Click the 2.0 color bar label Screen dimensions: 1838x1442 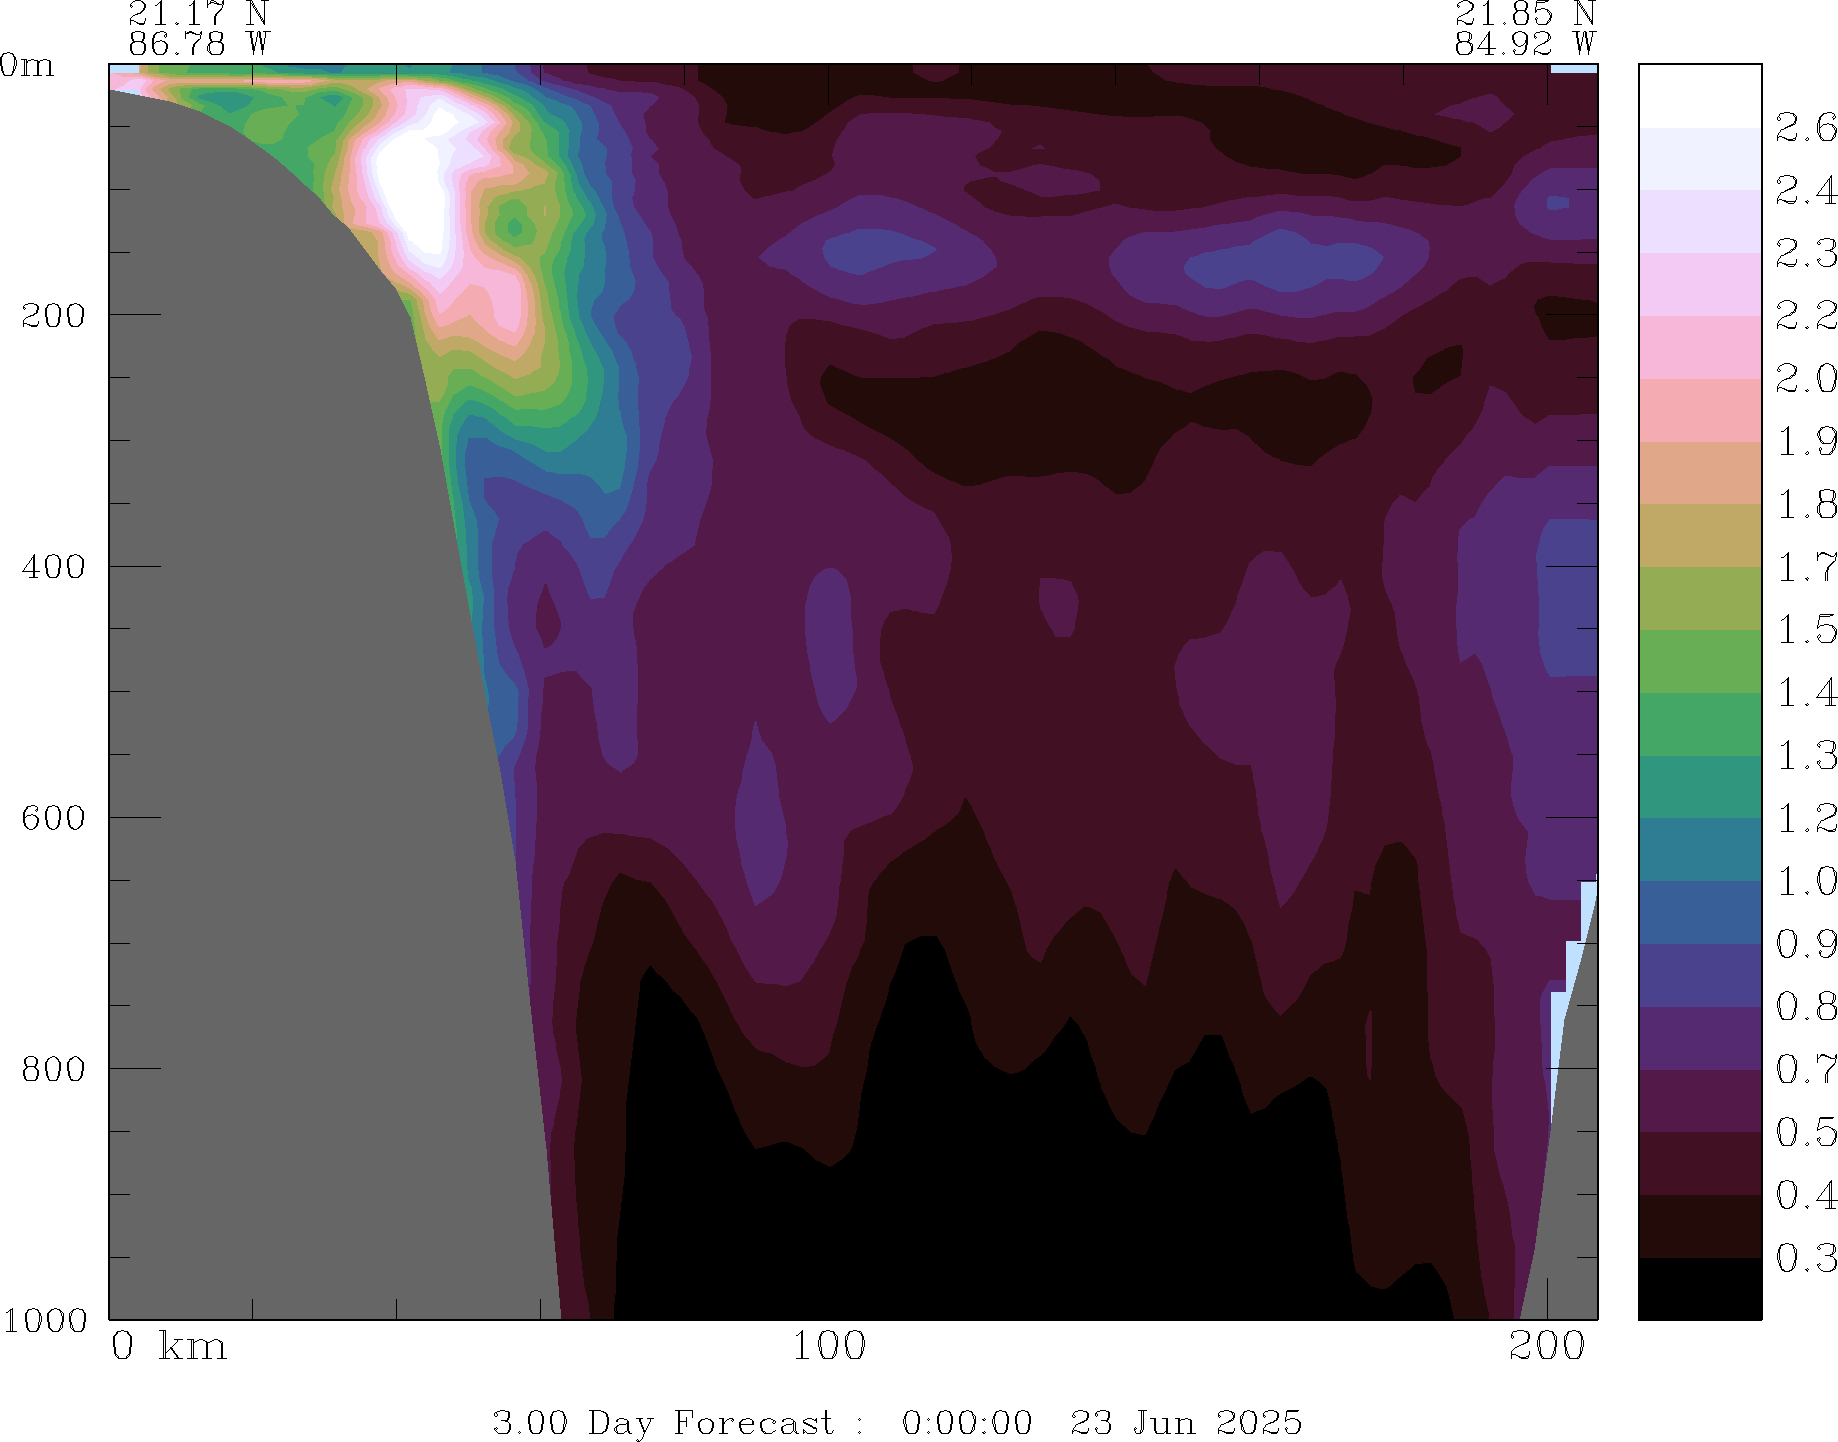click(1805, 379)
